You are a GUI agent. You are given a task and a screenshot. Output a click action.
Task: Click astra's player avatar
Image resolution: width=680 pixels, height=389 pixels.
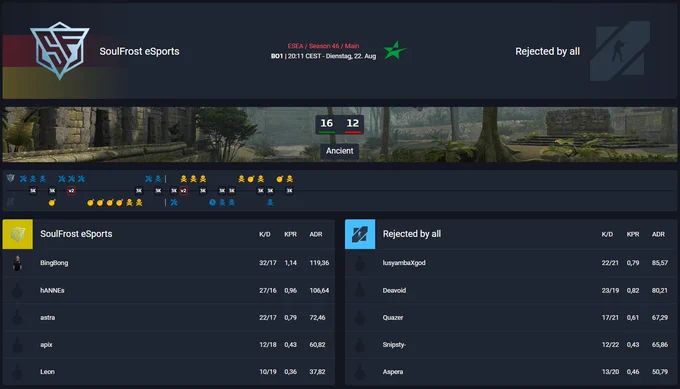point(17,318)
